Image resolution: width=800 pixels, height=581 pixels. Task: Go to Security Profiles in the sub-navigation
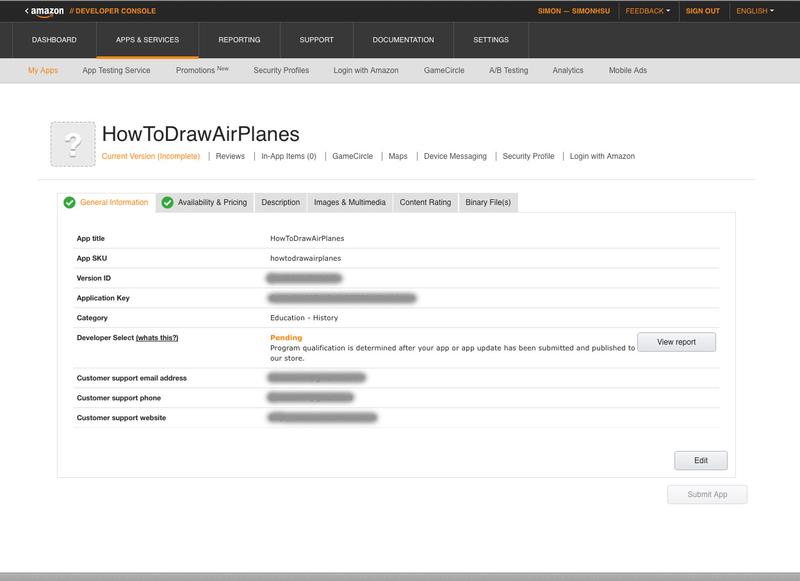point(281,70)
